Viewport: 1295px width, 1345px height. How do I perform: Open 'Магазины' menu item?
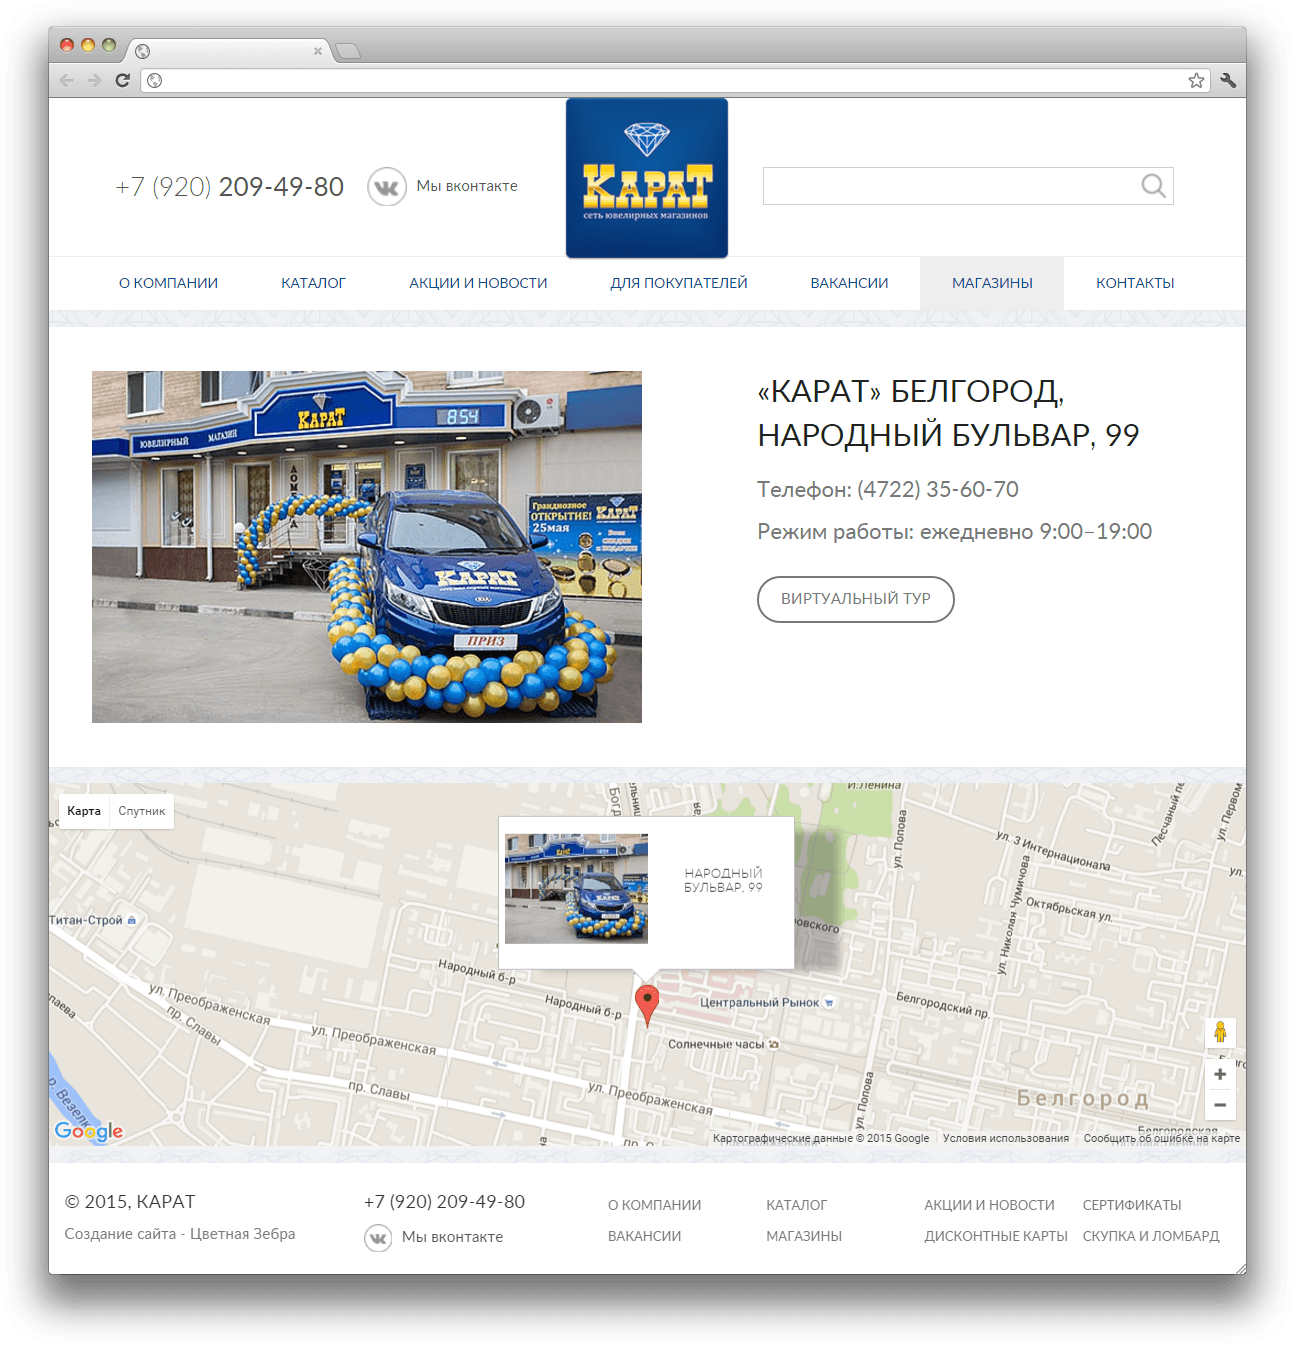(992, 283)
